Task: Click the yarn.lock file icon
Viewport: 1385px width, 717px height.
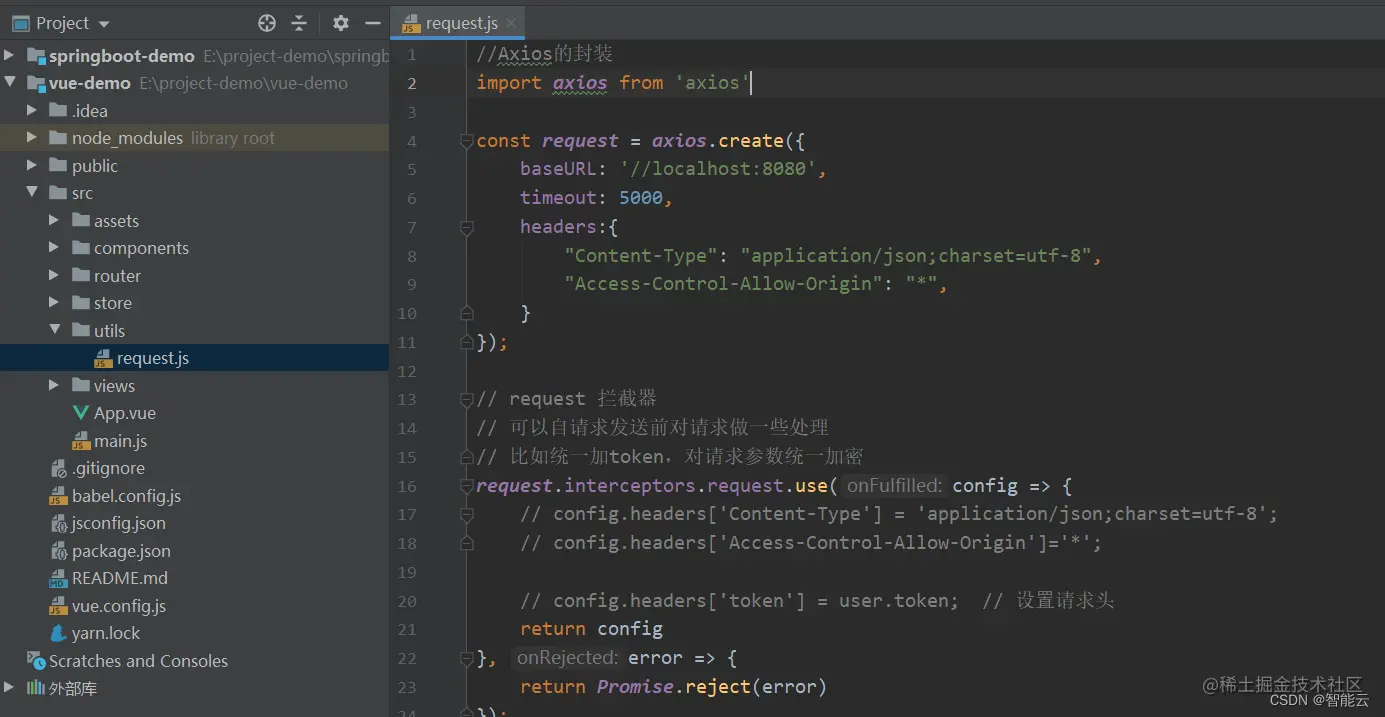Action: click(58, 633)
